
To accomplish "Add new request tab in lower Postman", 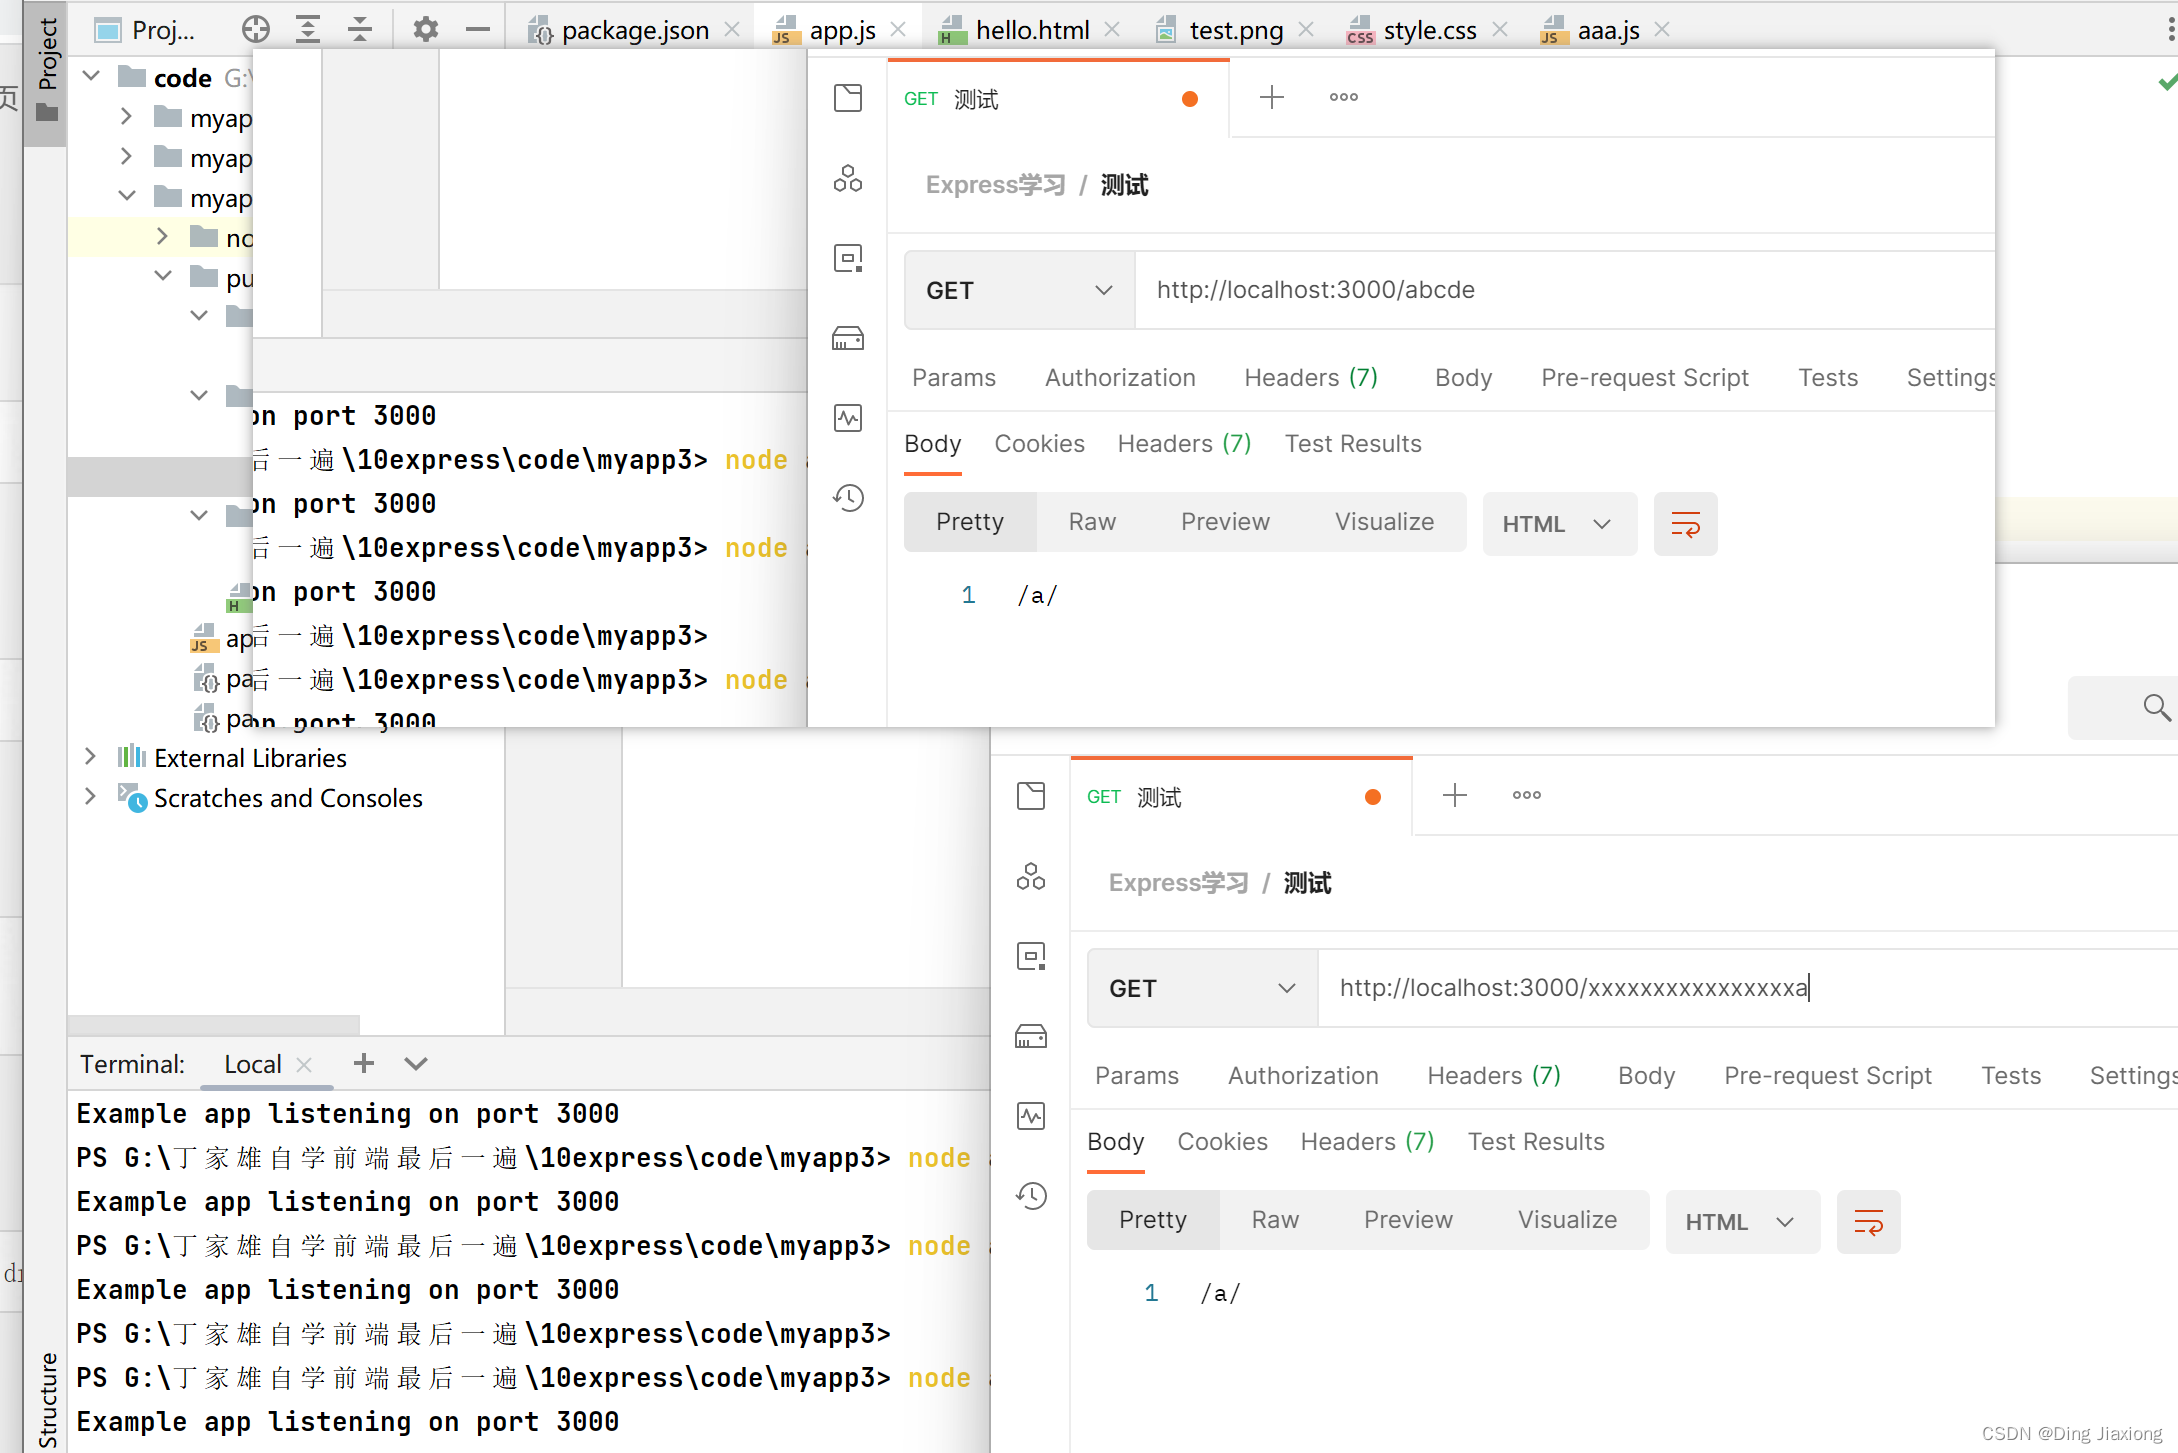I will [1455, 796].
